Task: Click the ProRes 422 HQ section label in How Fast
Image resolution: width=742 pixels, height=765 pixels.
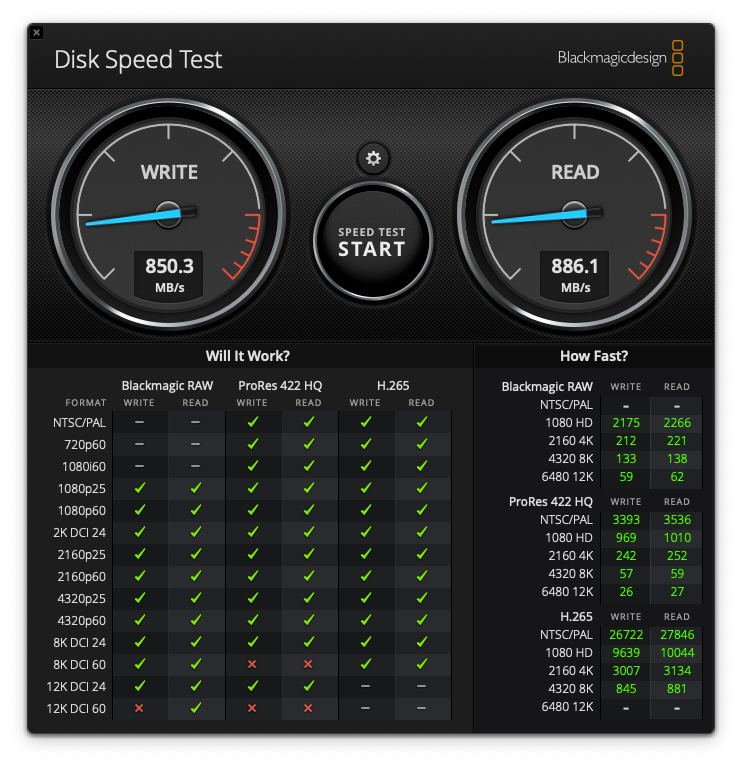Action: [x=551, y=502]
